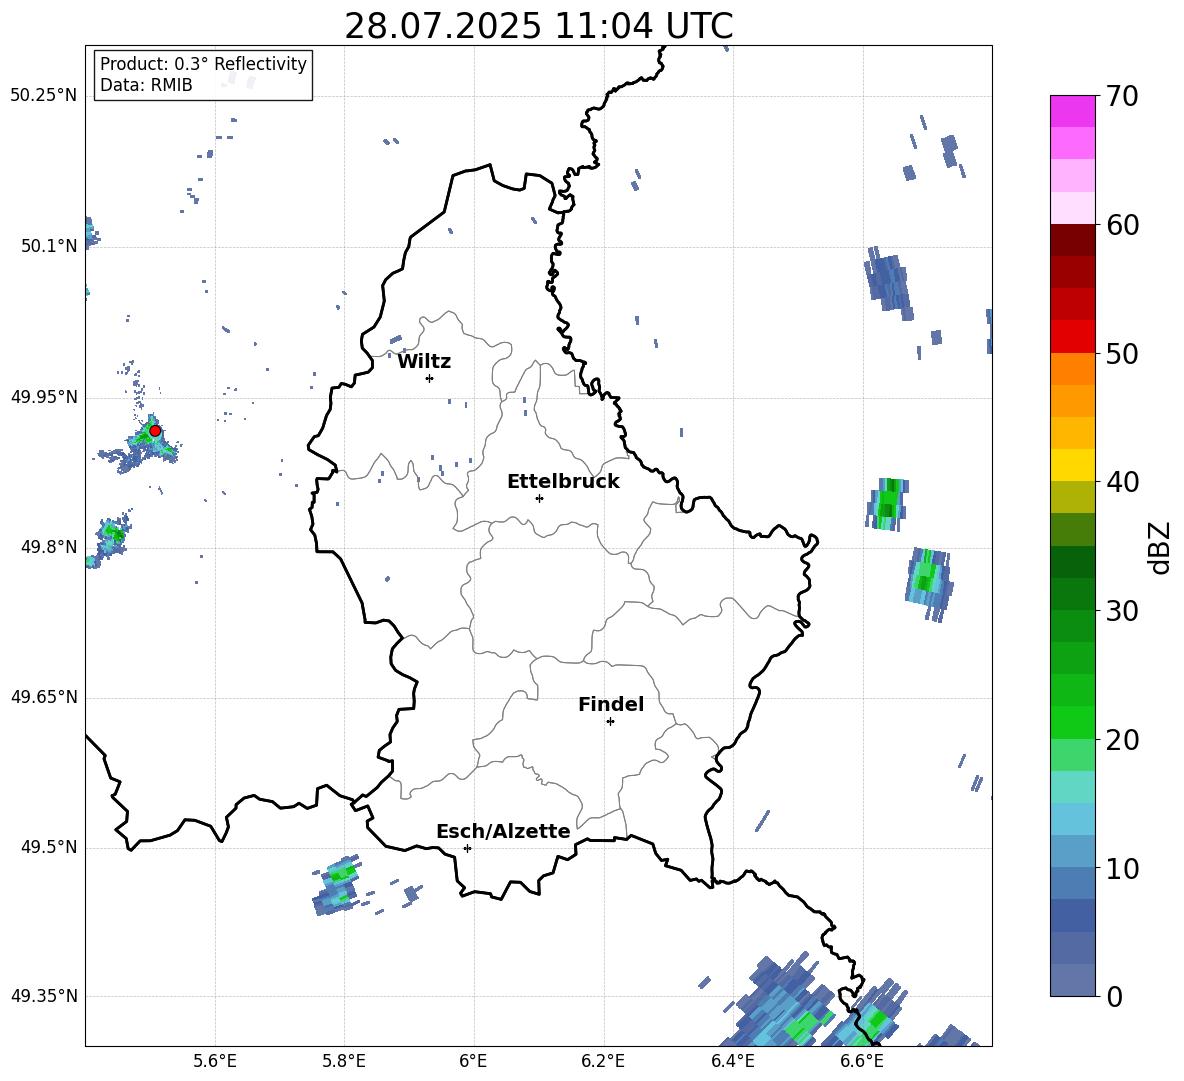Click the 5.8°E longitude label
This screenshot has height=1081, width=1184.
point(344,1061)
